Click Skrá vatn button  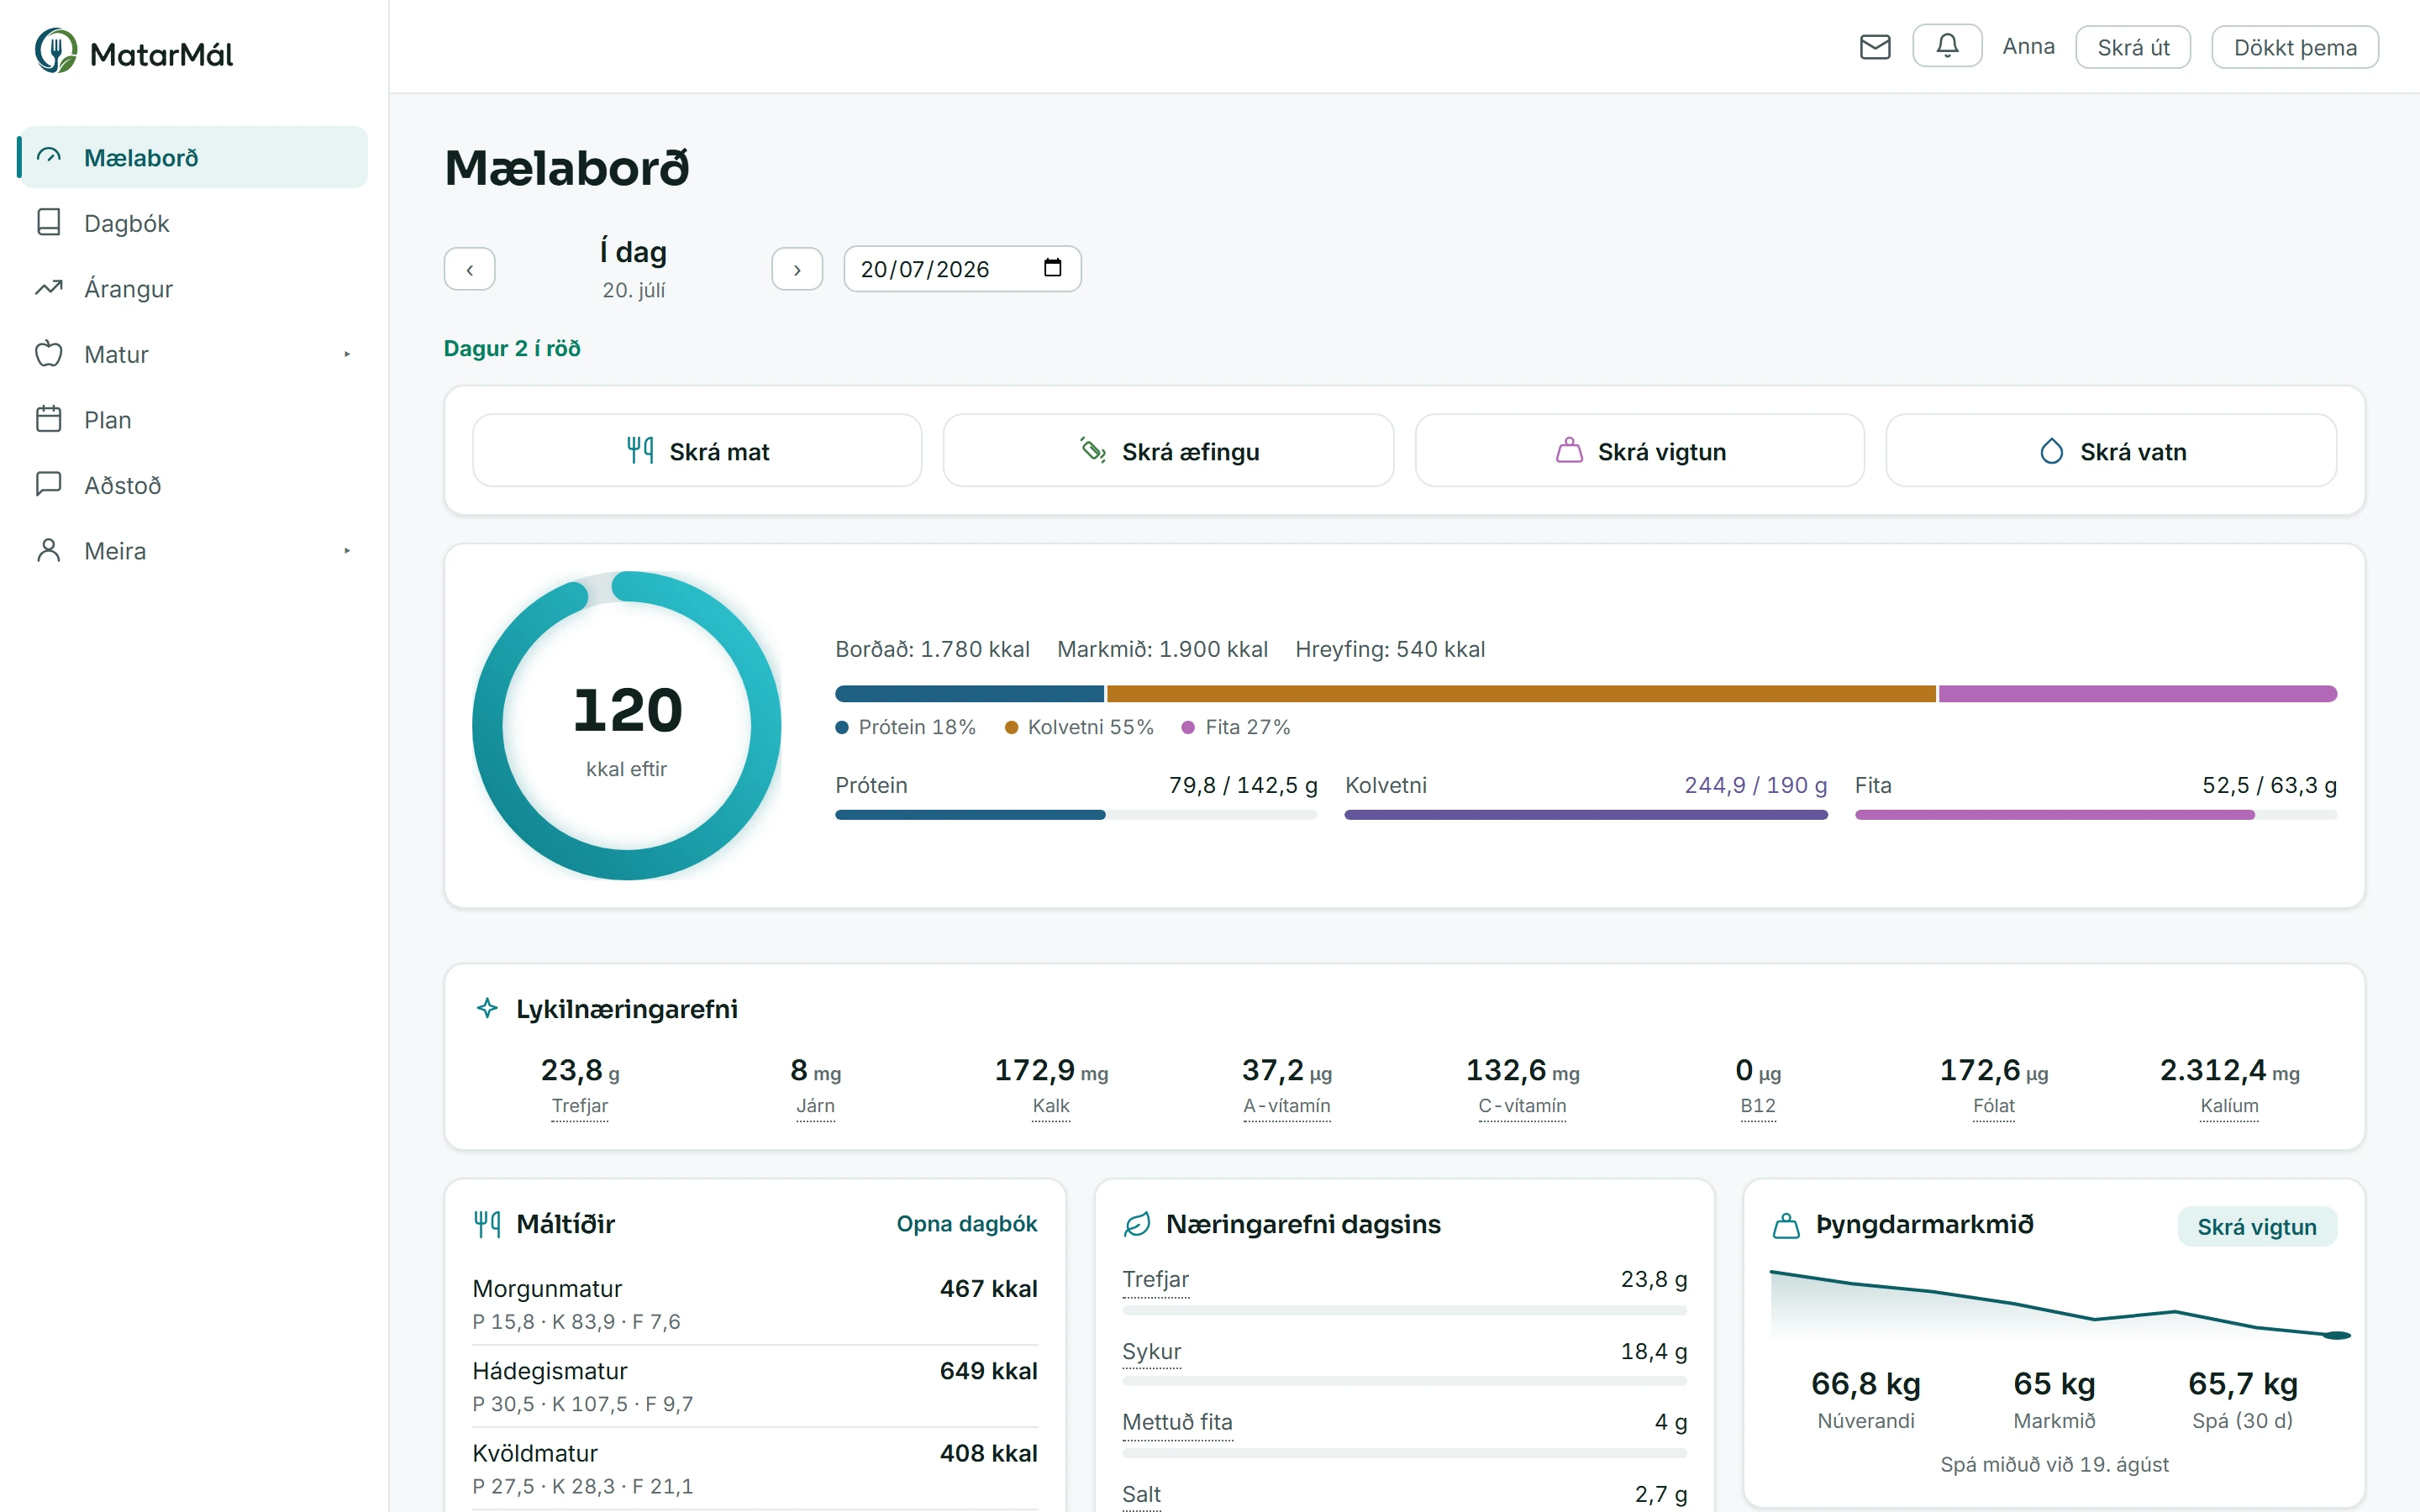click(2111, 451)
